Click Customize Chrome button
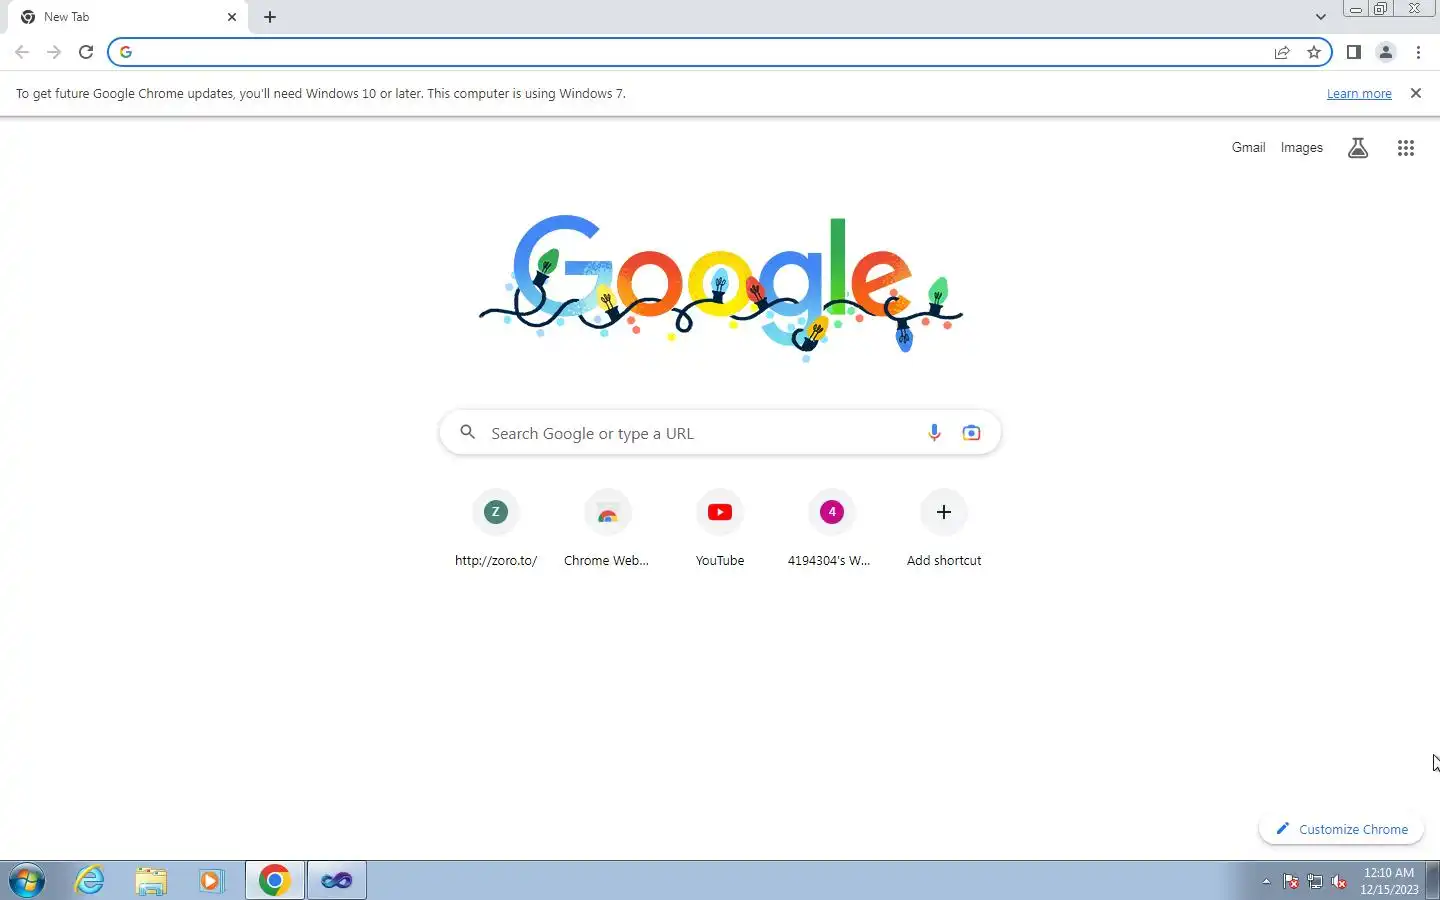Screen dimensions: 1440x900 [1341, 829]
